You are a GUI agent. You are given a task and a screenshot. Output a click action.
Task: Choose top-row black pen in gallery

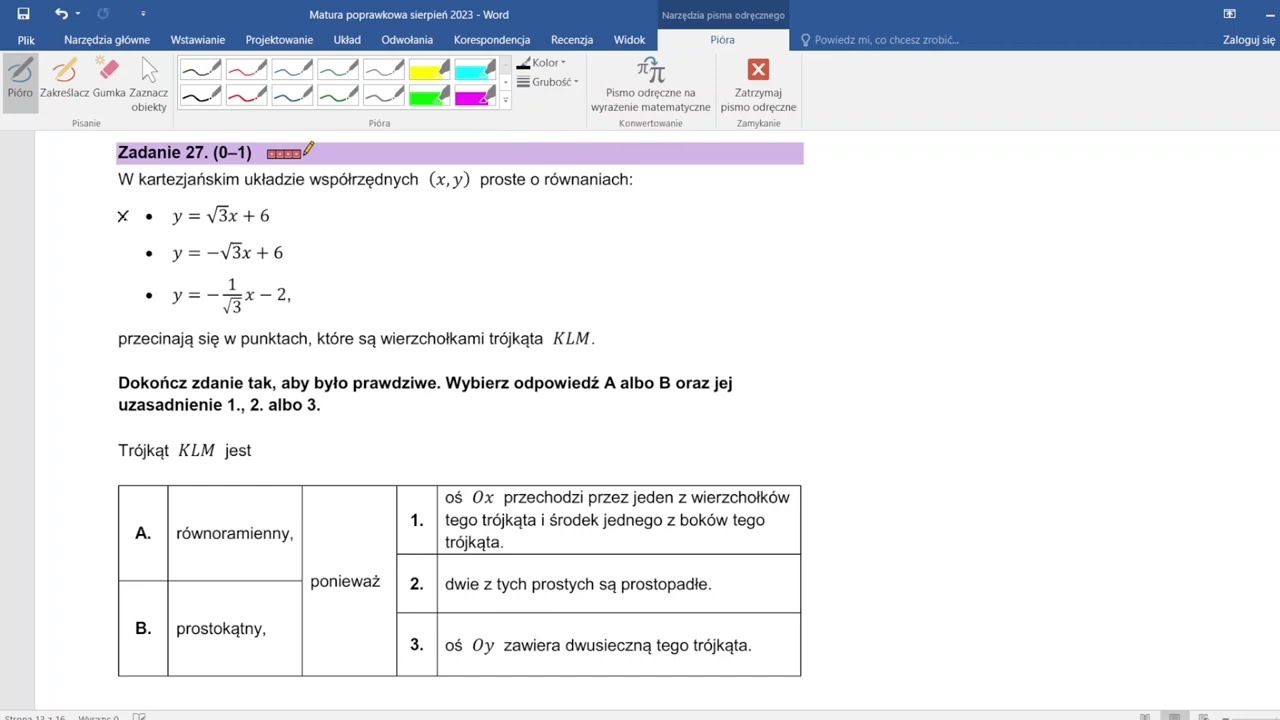201,70
